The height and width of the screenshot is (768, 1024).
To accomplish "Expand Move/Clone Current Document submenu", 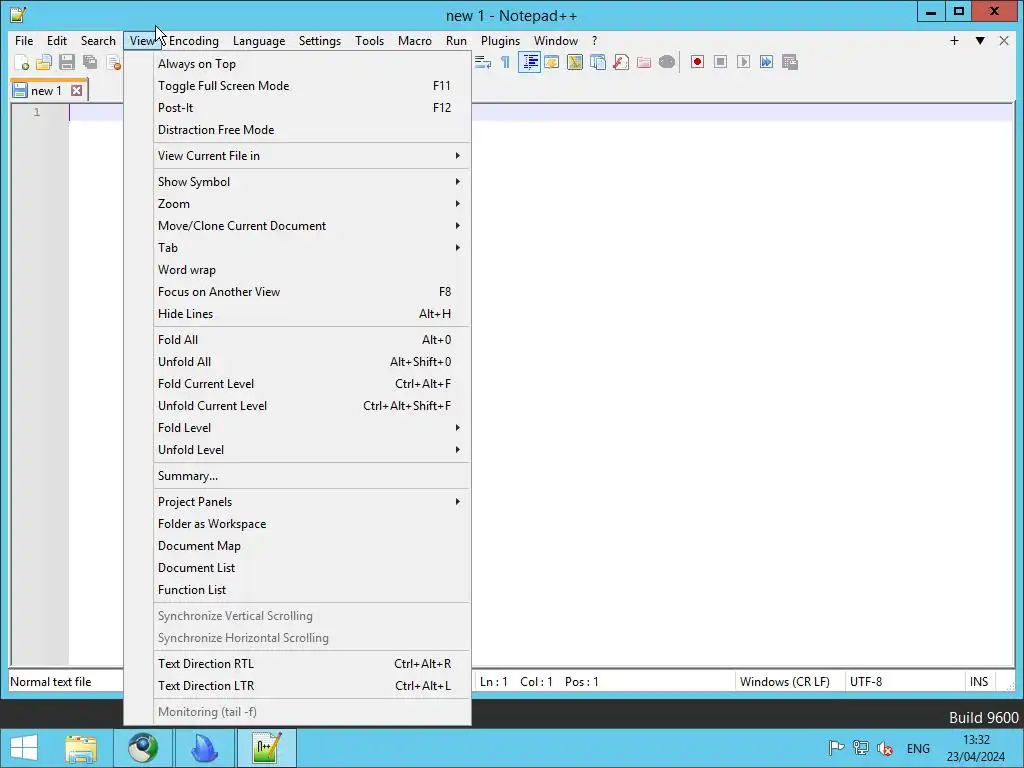I will [x=312, y=226].
